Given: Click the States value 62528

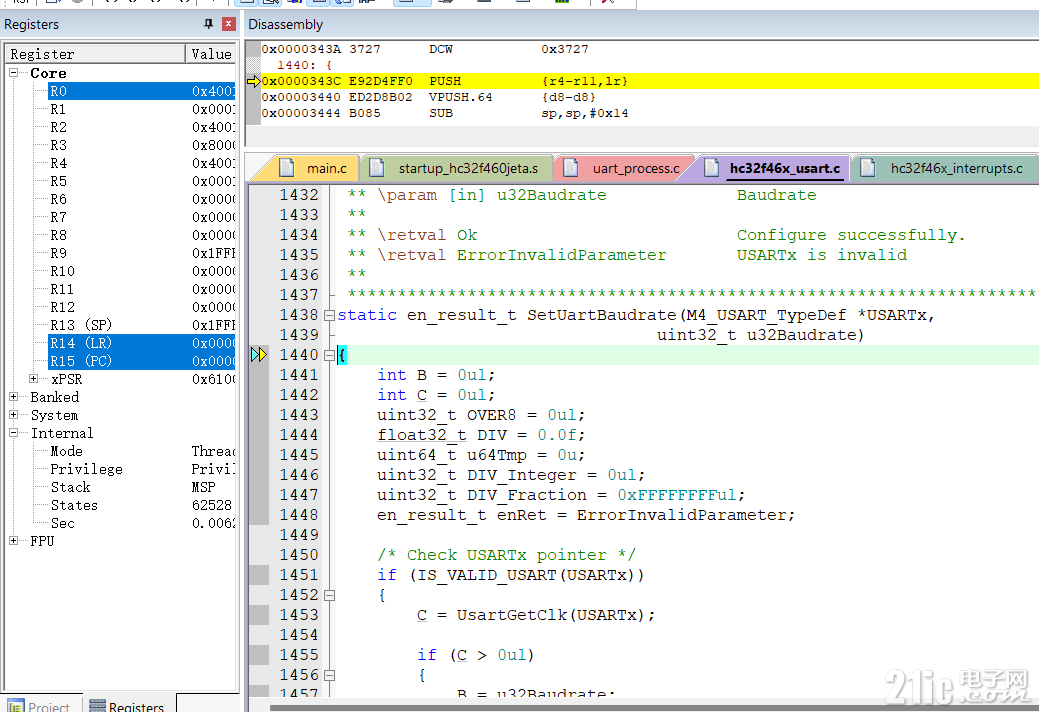Looking at the screenshot, I should click(x=212, y=505).
